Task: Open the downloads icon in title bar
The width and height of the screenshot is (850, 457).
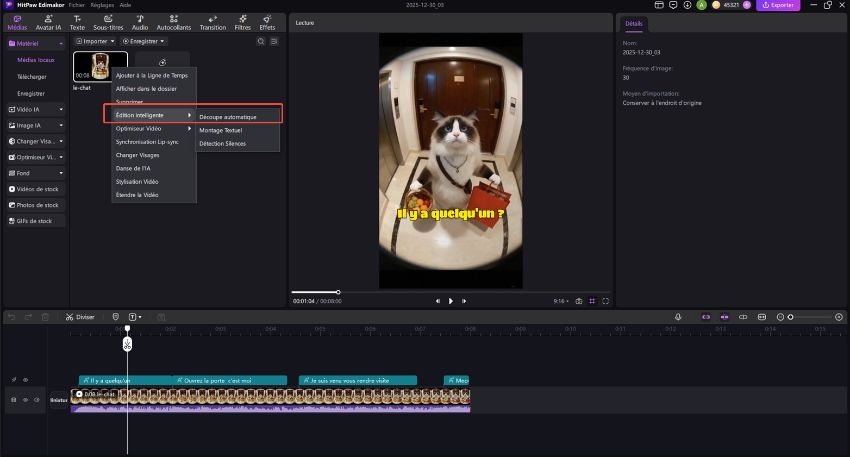Action: [687, 5]
